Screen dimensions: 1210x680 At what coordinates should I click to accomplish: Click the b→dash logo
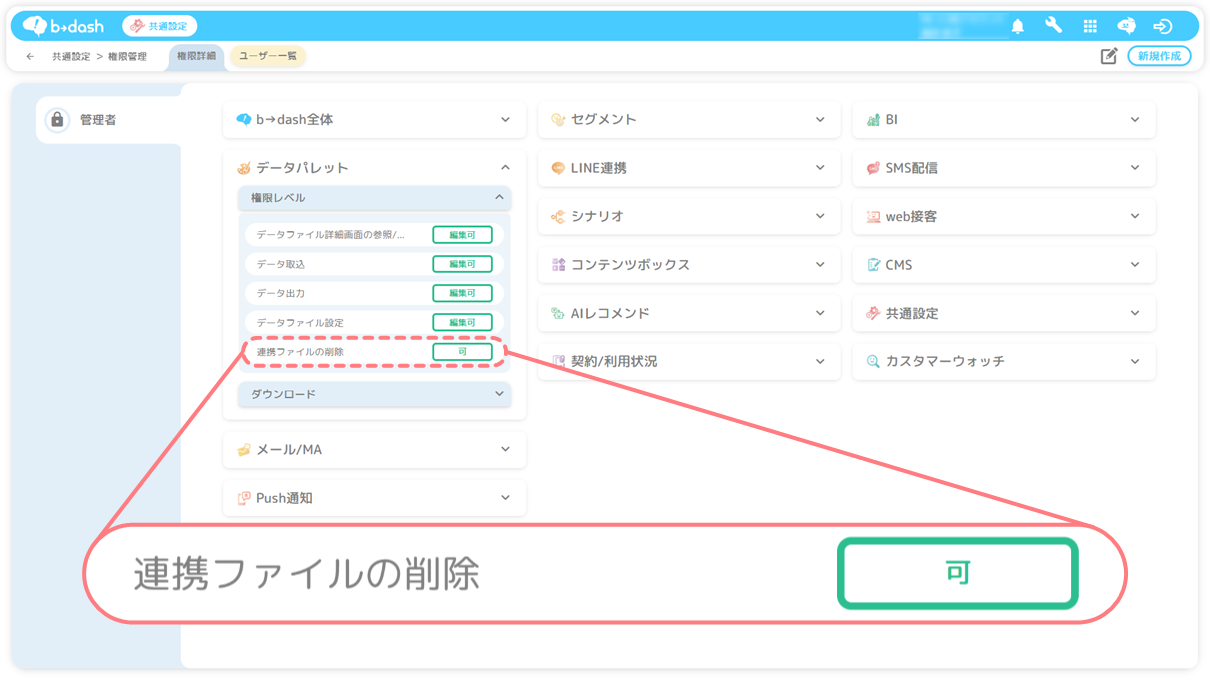[x=64, y=26]
